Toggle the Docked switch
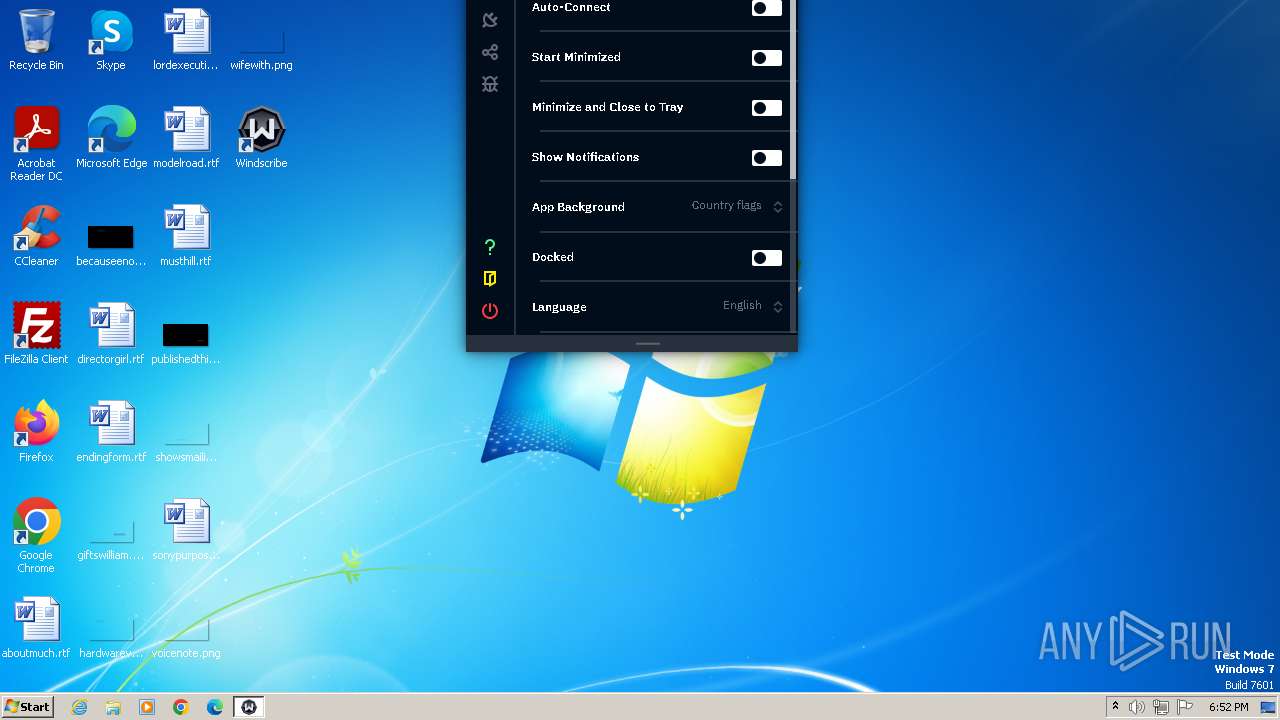This screenshot has height=720, width=1280. 767,258
